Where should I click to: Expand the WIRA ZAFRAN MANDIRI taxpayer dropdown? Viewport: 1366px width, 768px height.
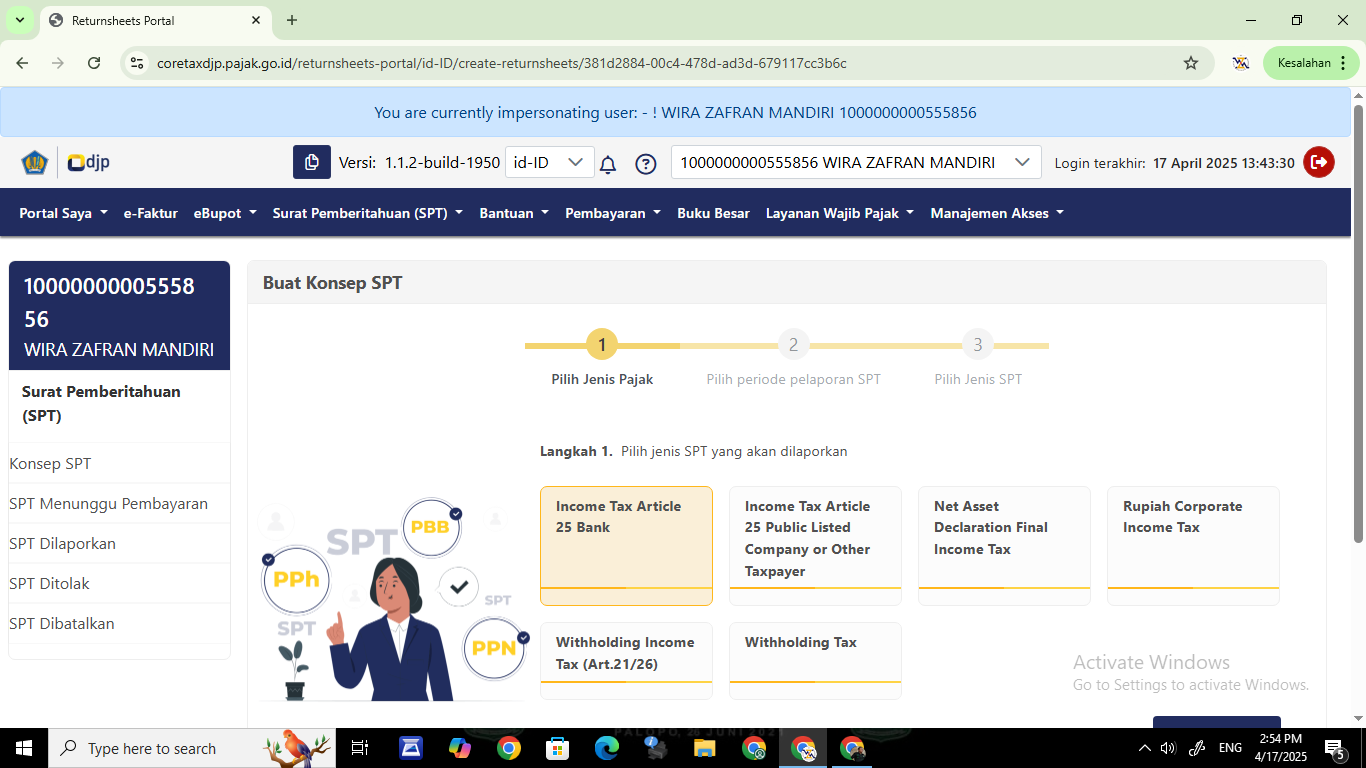coord(855,162)
